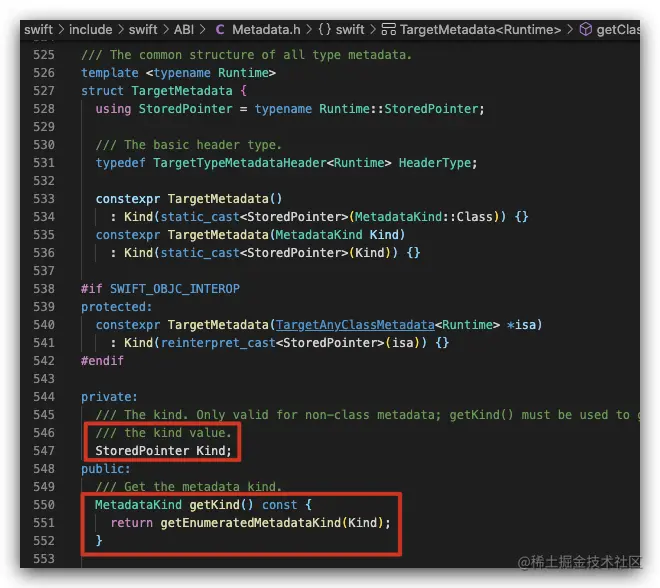
Task: Click 'TargetTypeMetadataHeader' on line 531
Action: click(240, 163)
